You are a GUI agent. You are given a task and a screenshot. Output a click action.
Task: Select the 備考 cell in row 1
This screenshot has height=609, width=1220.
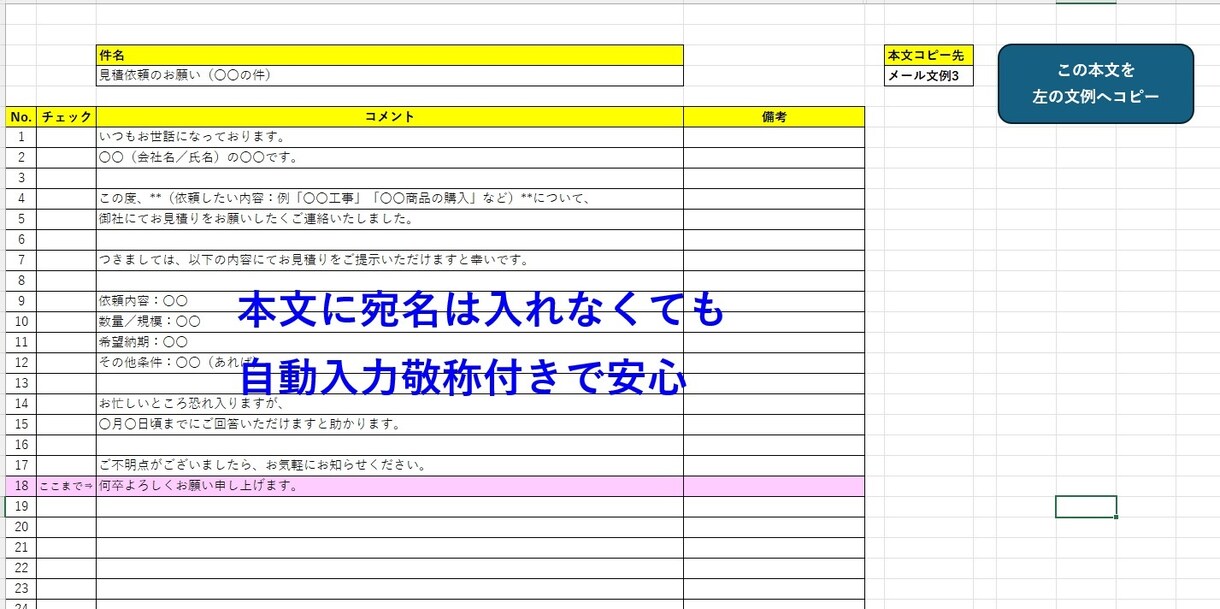[774, 137]
